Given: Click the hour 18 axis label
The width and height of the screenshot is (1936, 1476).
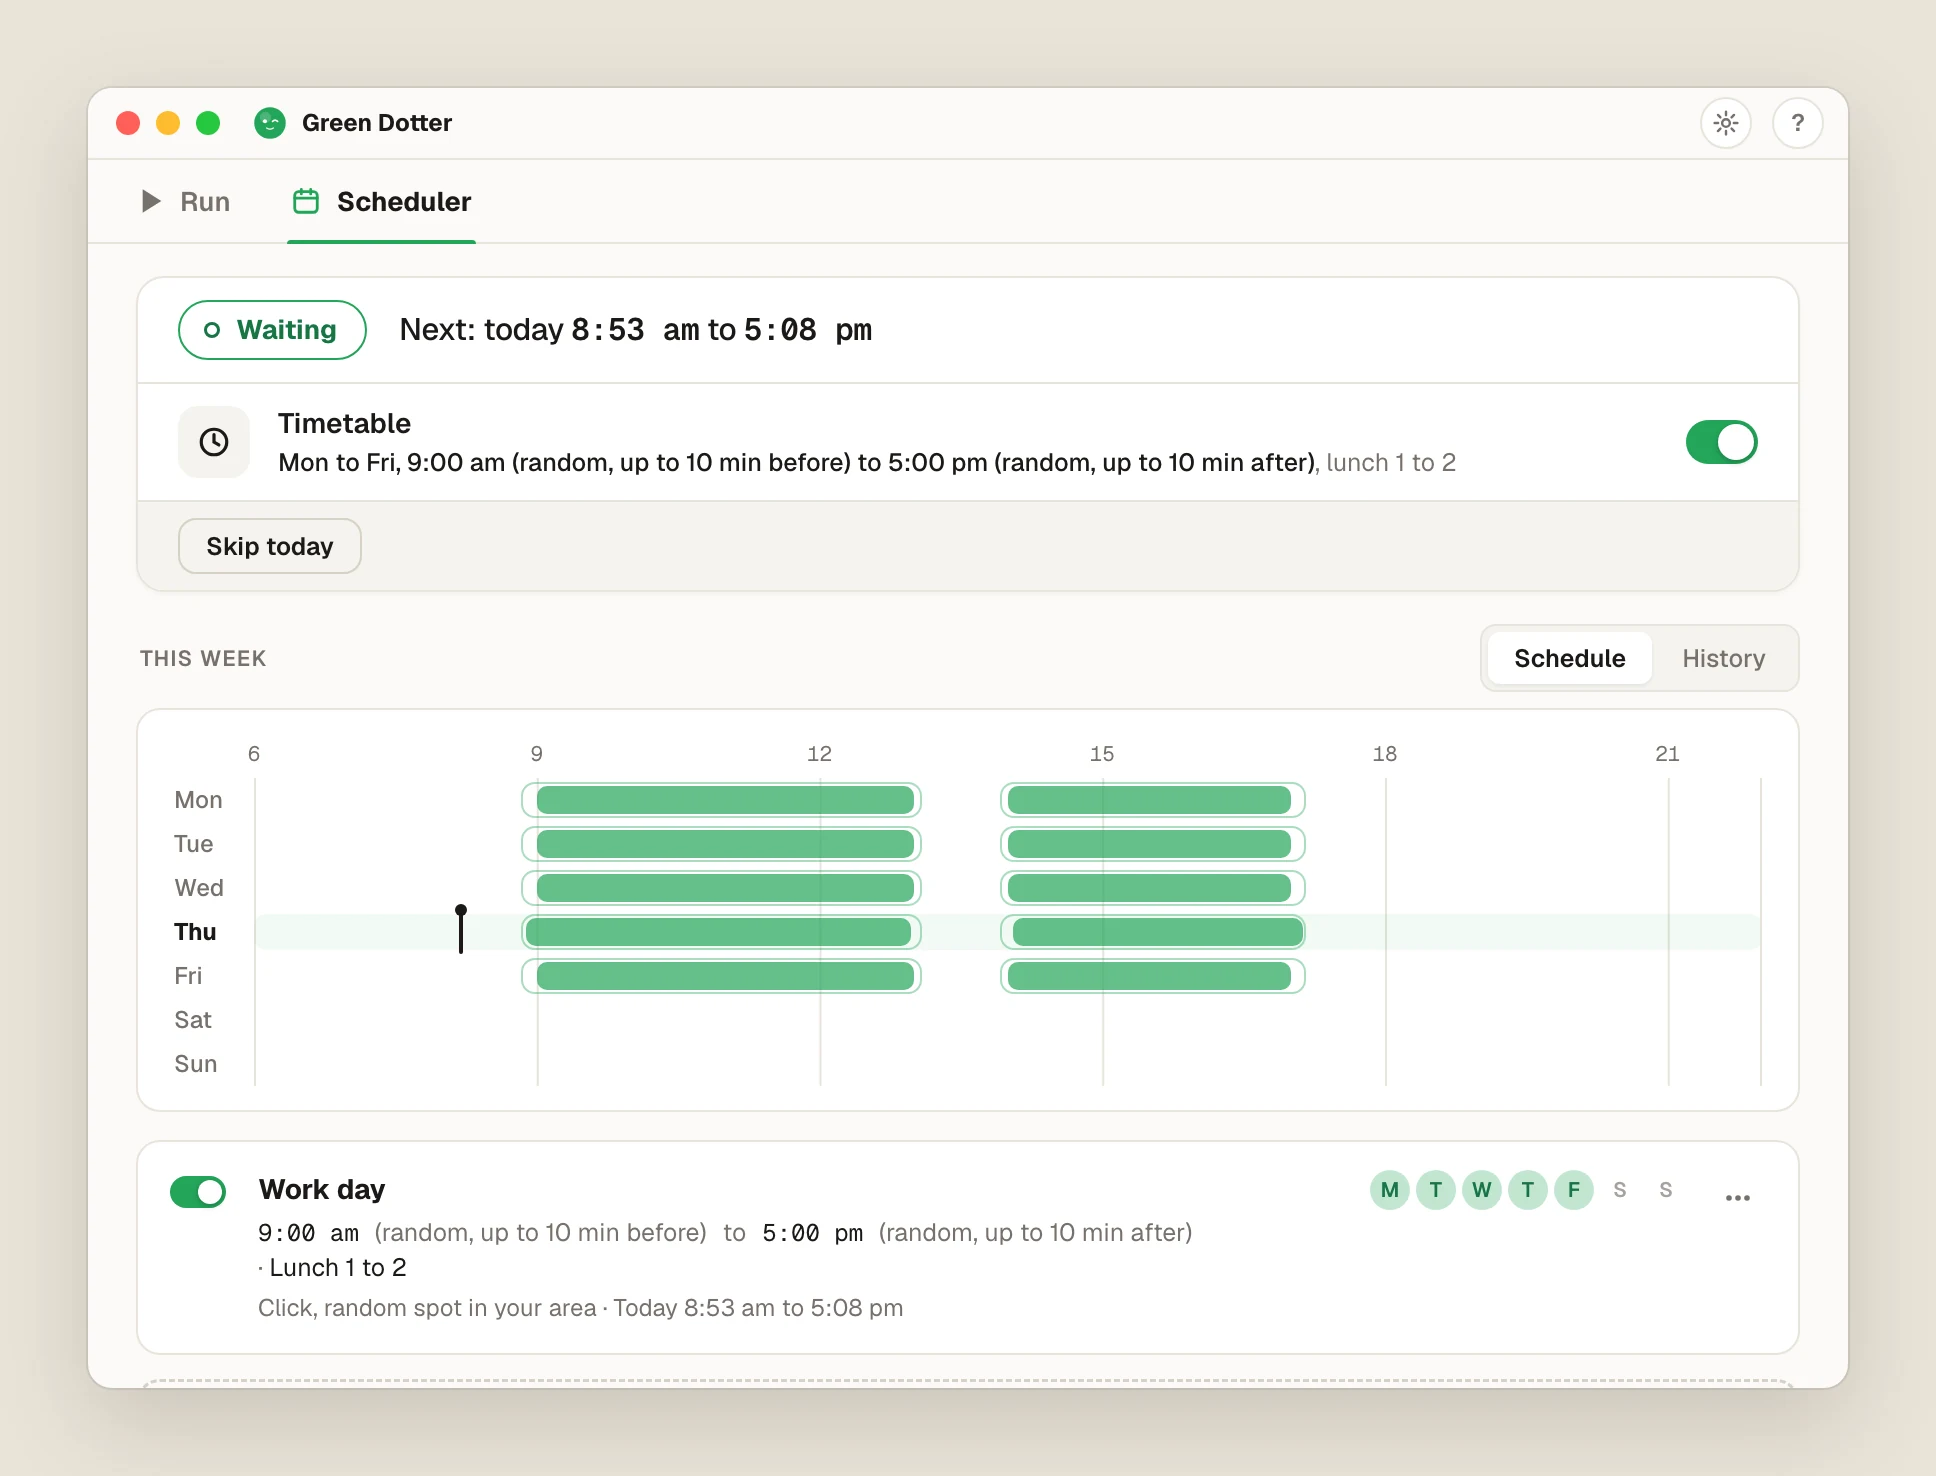Looking at the screenshot, I should tap(1385, 754).
